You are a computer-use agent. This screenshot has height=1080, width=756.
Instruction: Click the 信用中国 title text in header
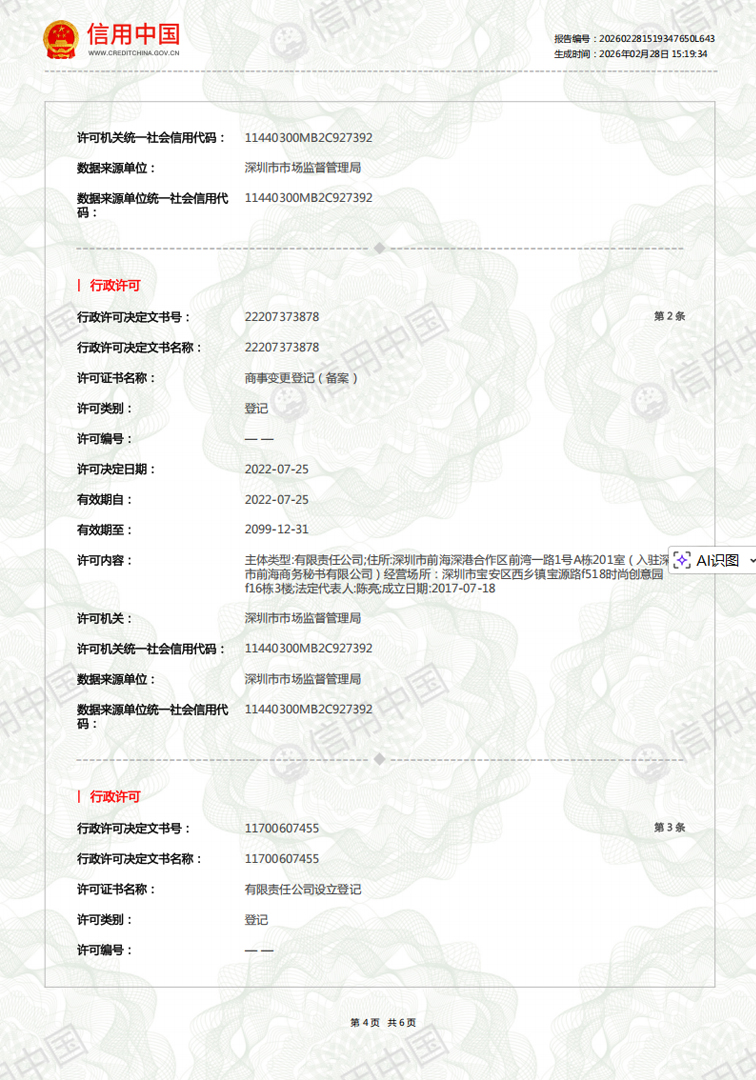tap(133, 34)
